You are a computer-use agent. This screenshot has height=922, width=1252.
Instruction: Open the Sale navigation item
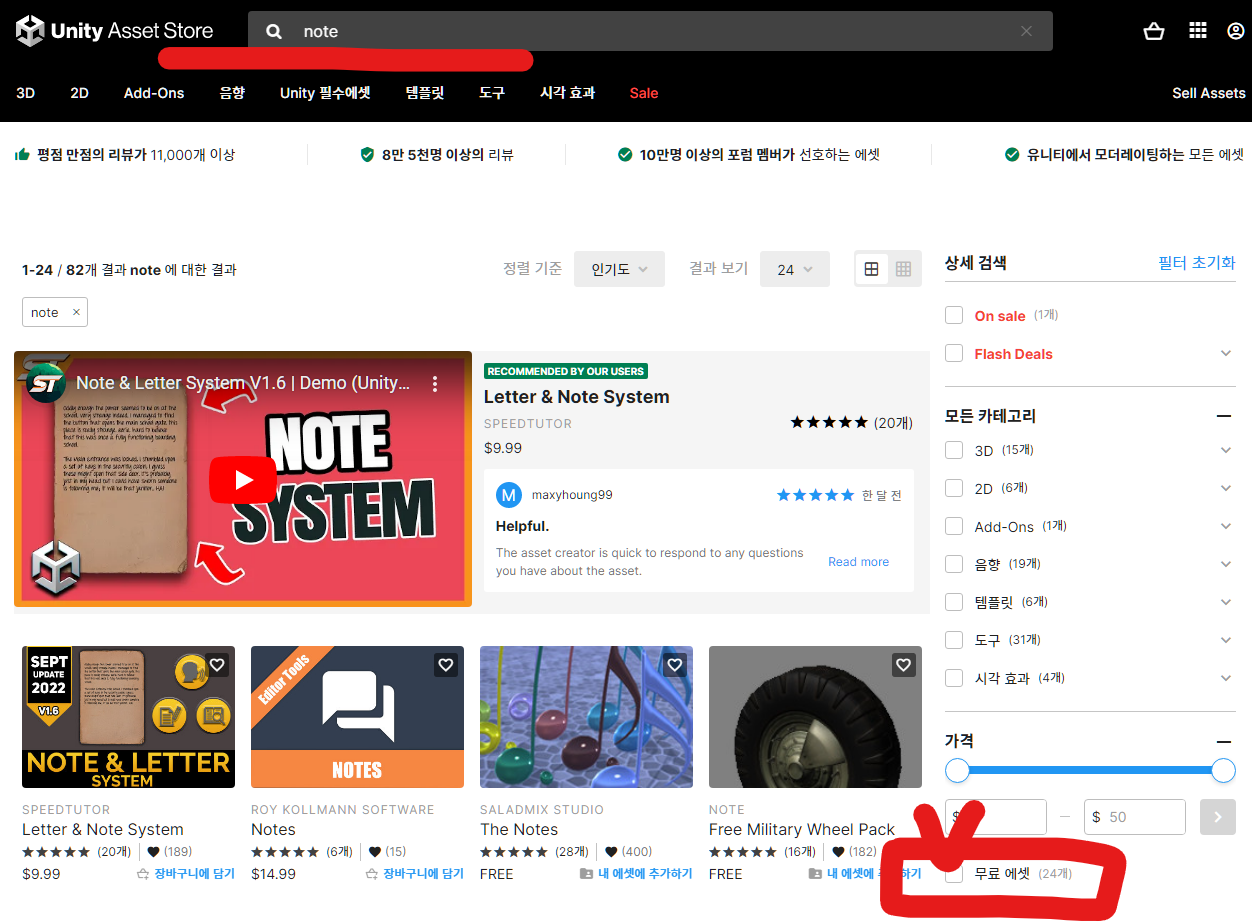[644, 93]
